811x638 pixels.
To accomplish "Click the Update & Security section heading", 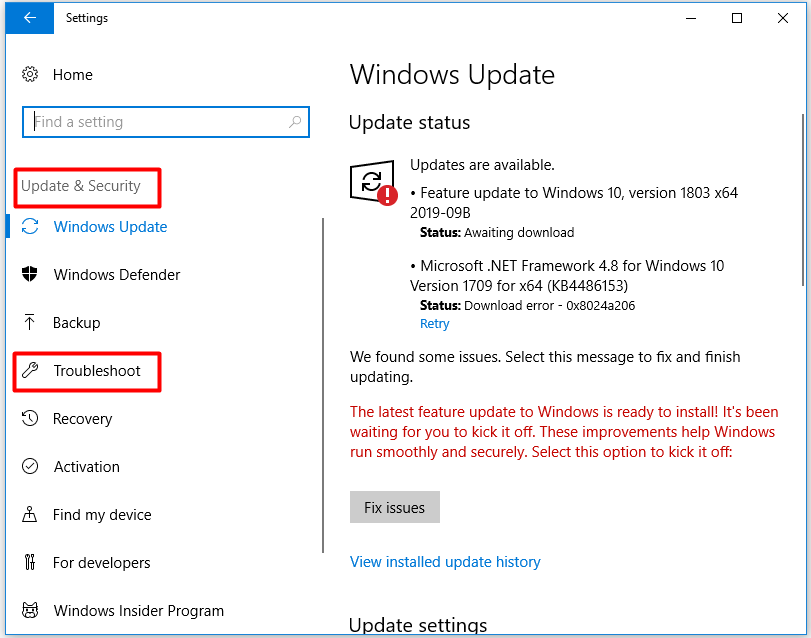I will (x=81, y=186).
